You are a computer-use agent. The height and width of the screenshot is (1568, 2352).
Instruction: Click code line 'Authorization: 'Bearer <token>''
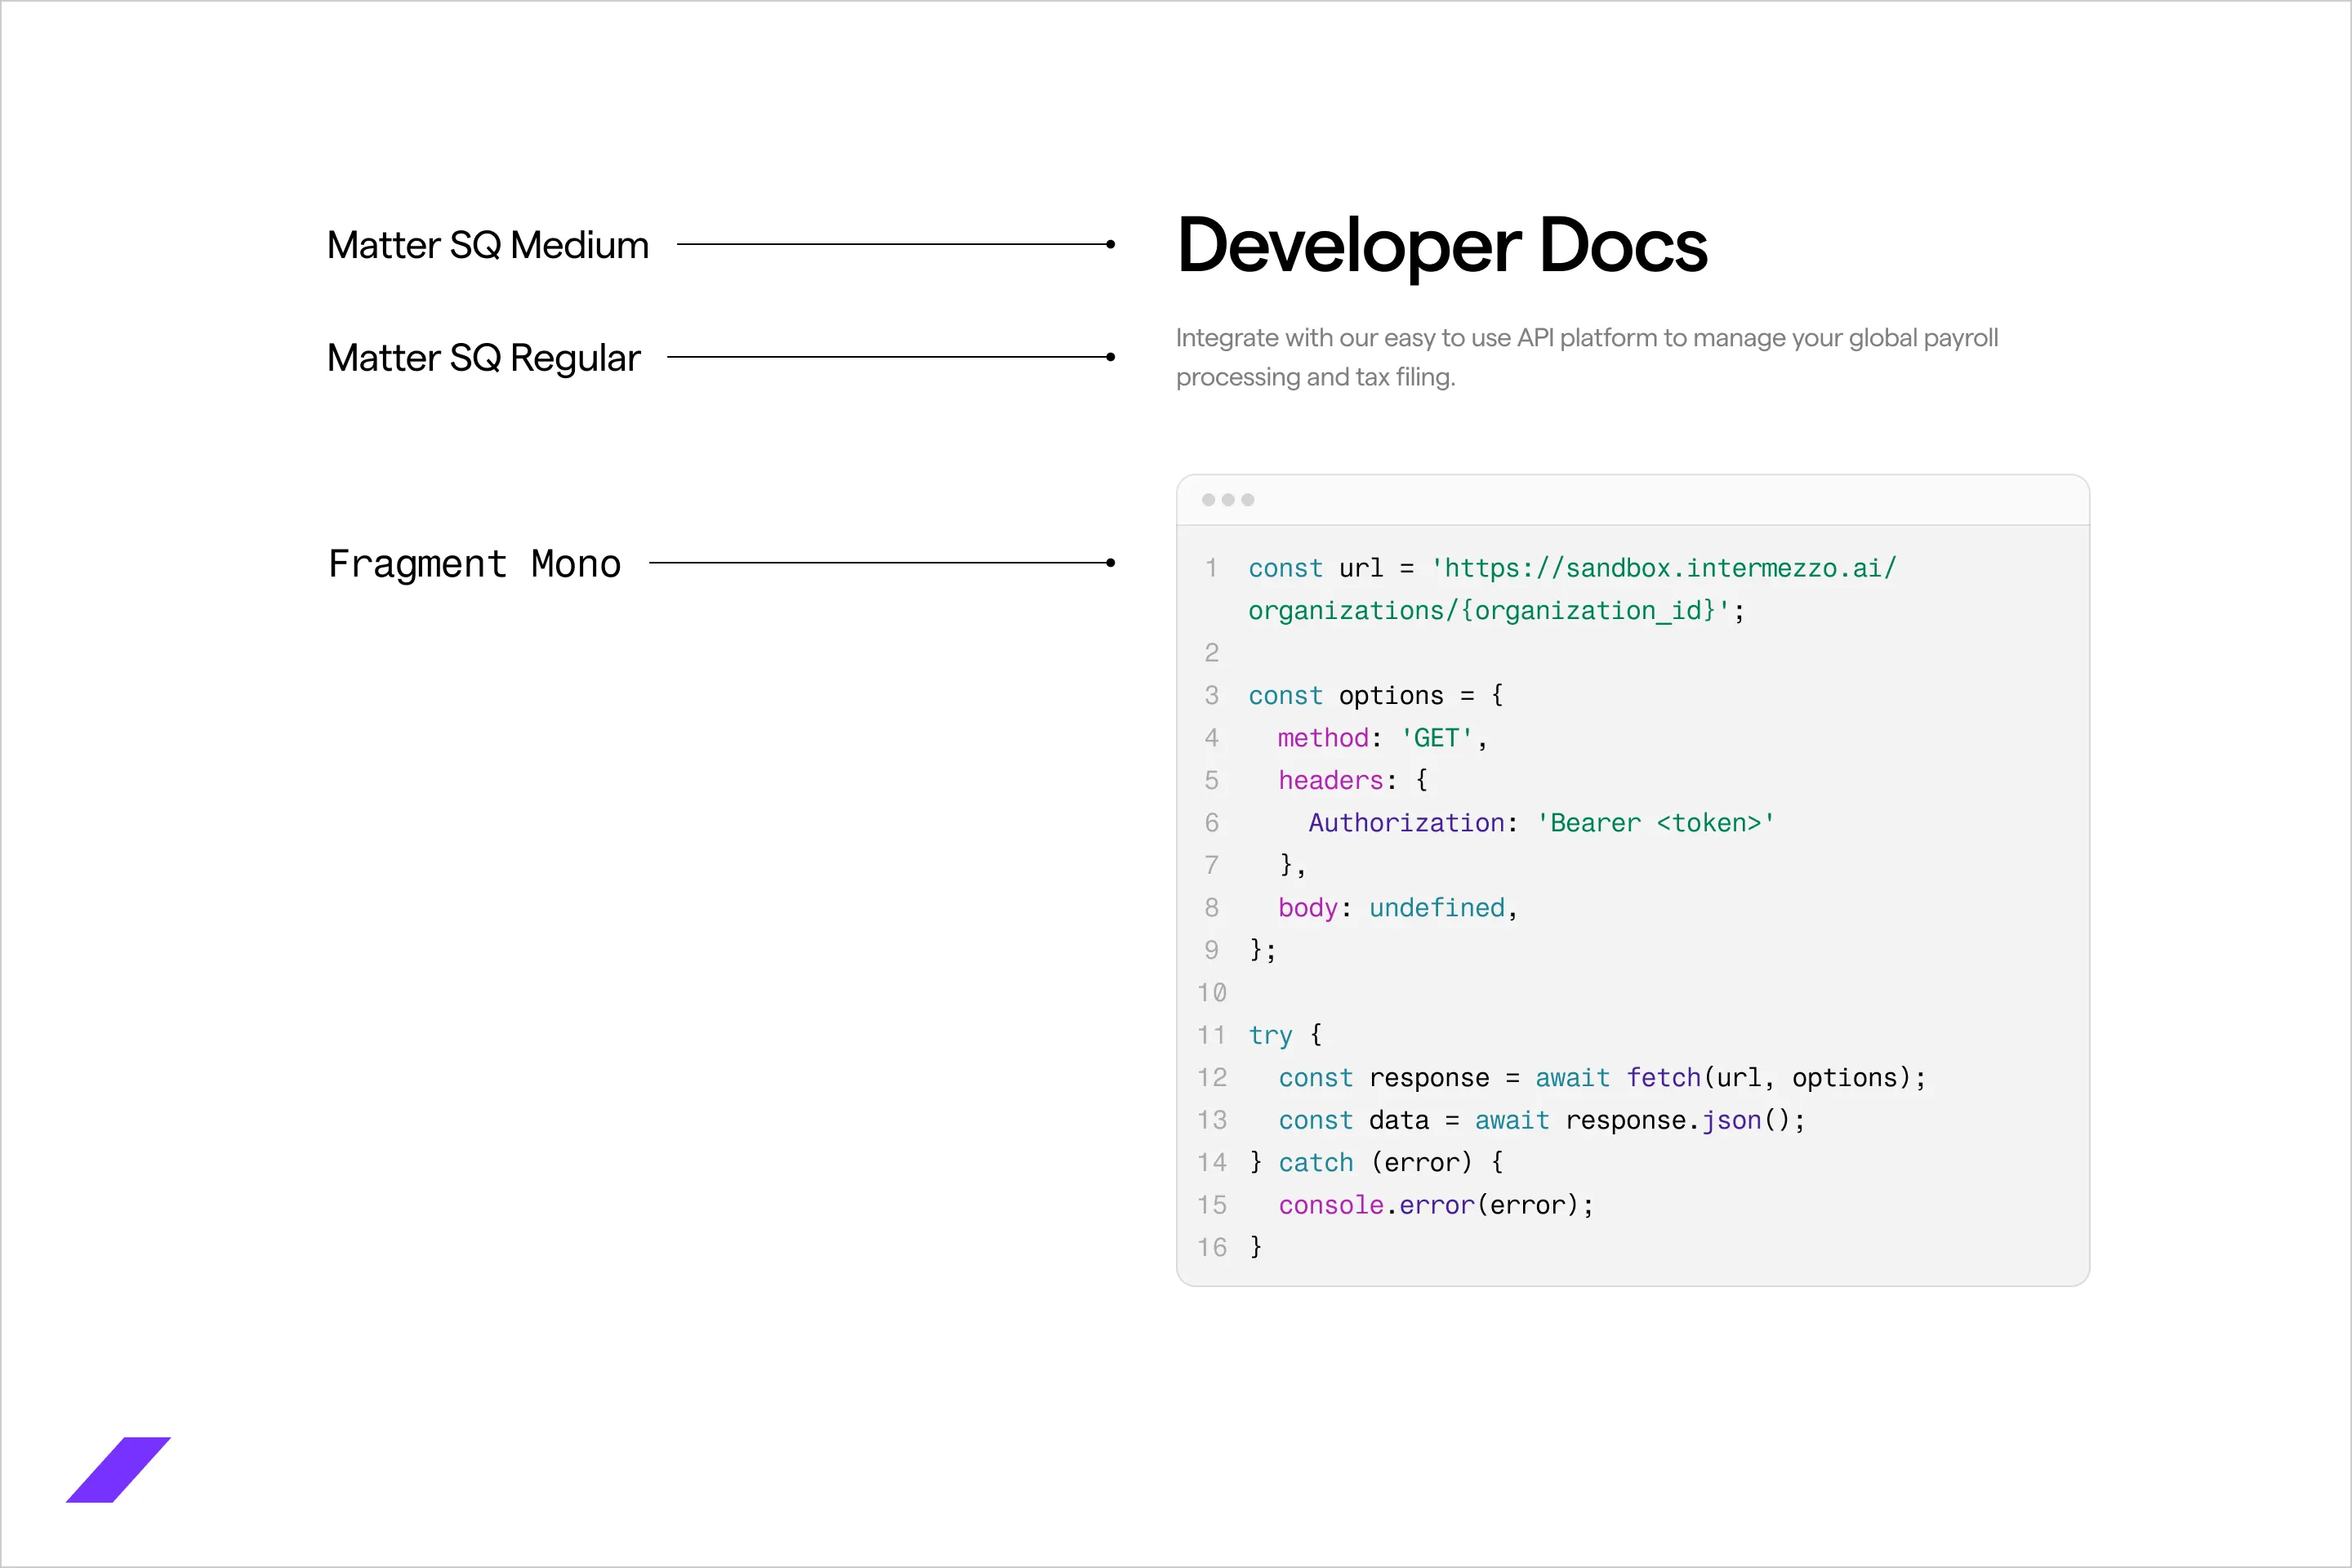(1541, 823)
